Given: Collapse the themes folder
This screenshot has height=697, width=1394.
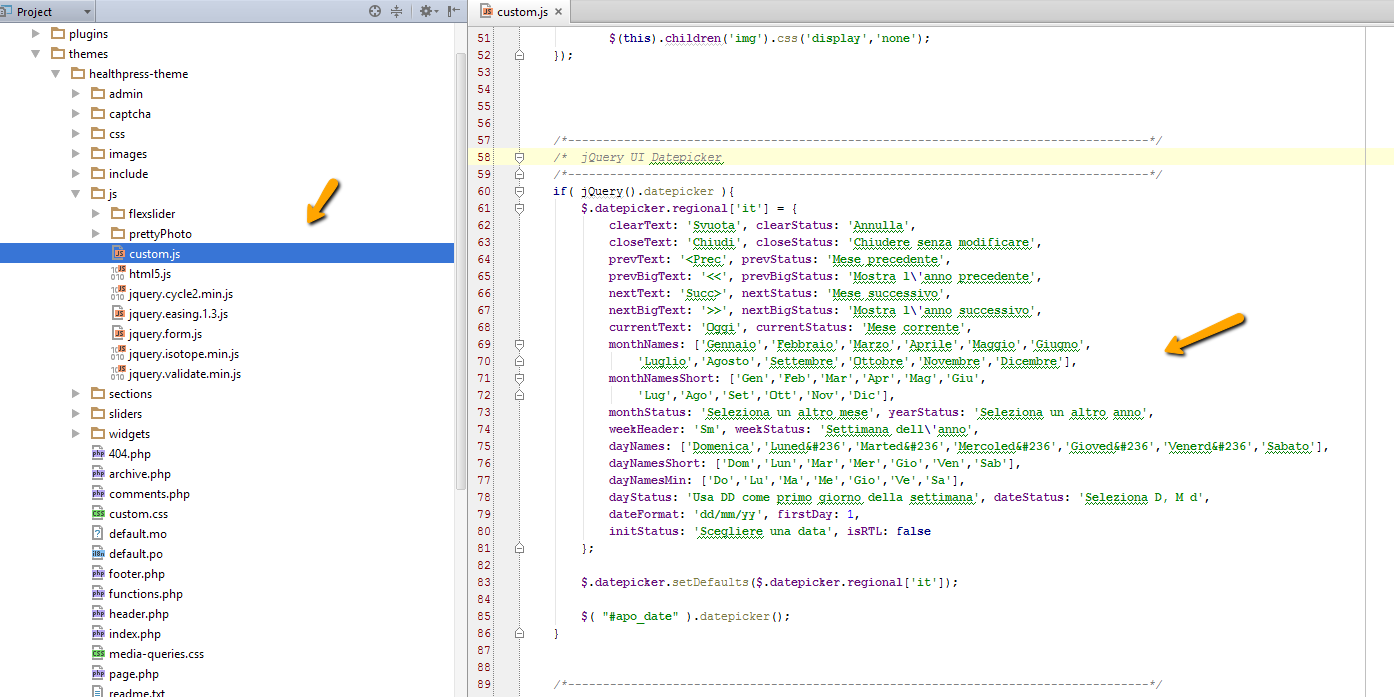Looking at the screenshot, I should point(36,54).
